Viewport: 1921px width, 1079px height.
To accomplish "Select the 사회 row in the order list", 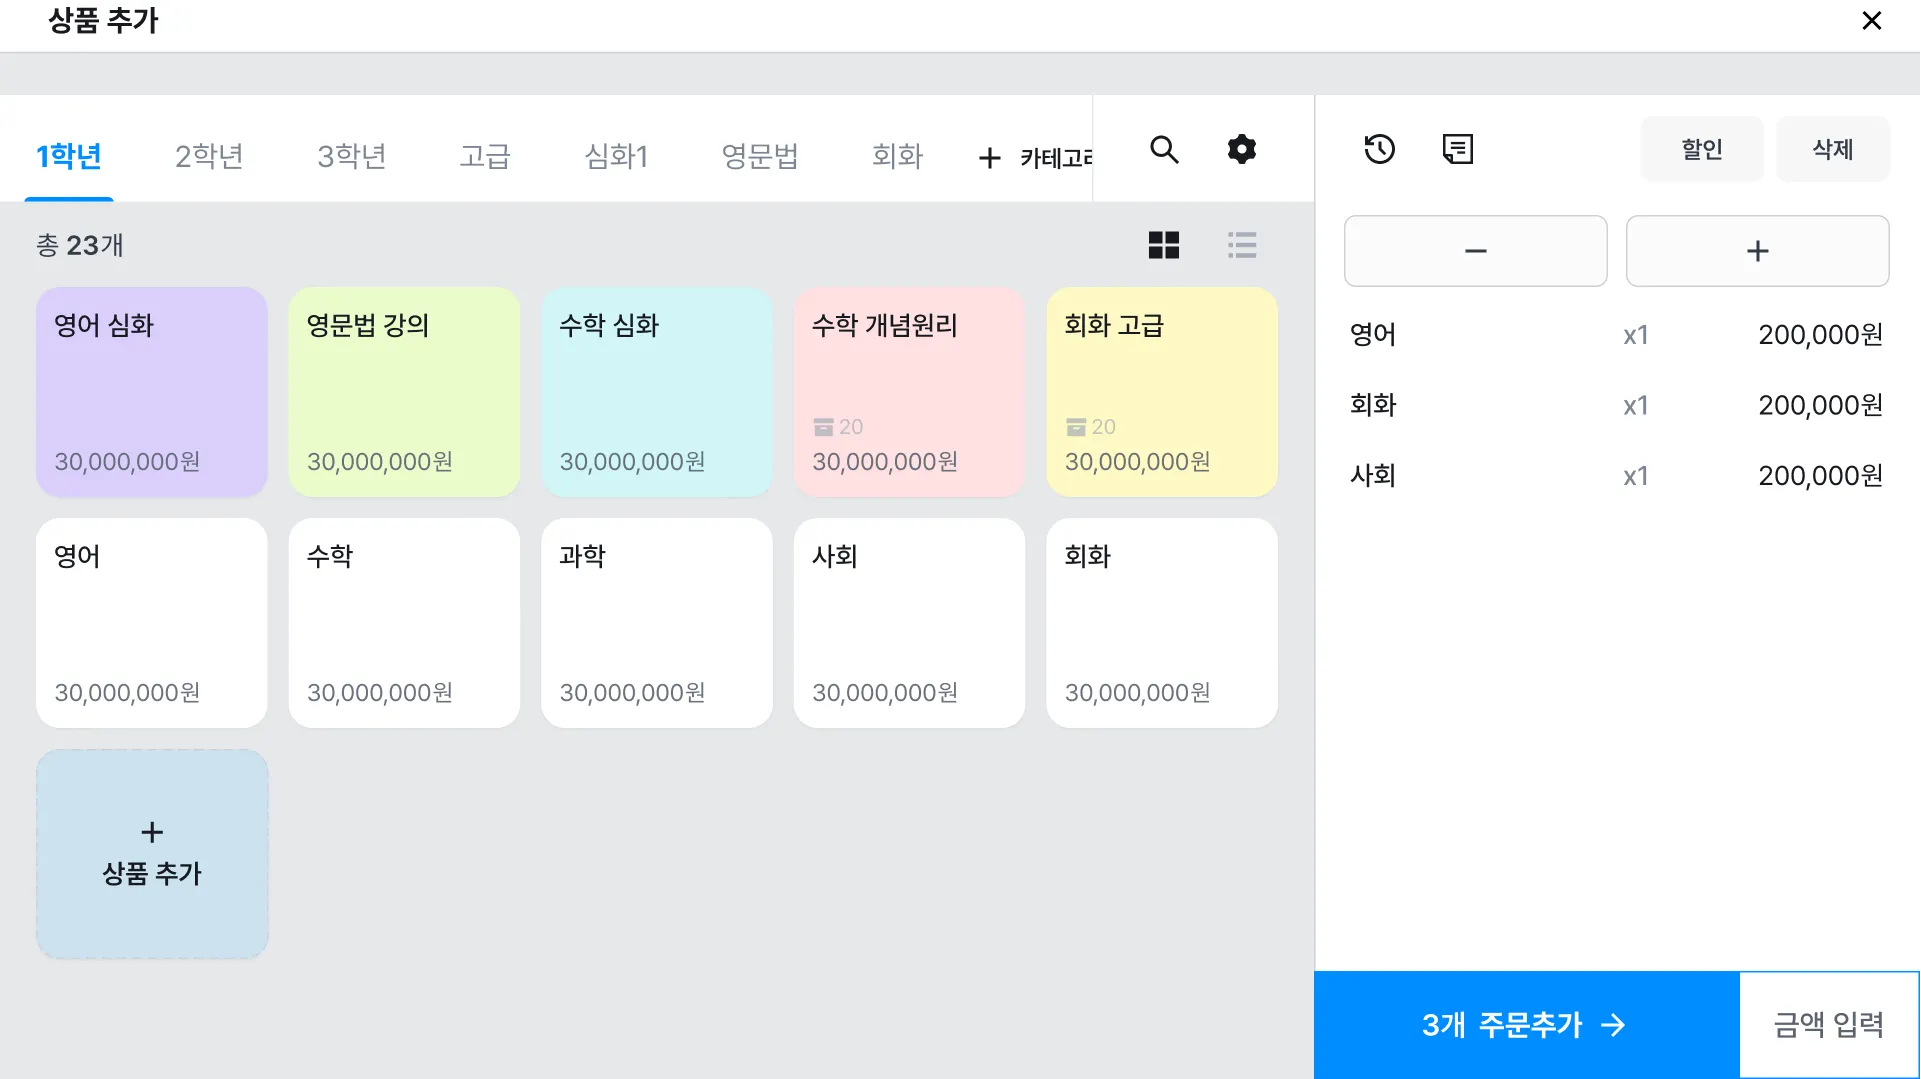I will coord(1616,476).
